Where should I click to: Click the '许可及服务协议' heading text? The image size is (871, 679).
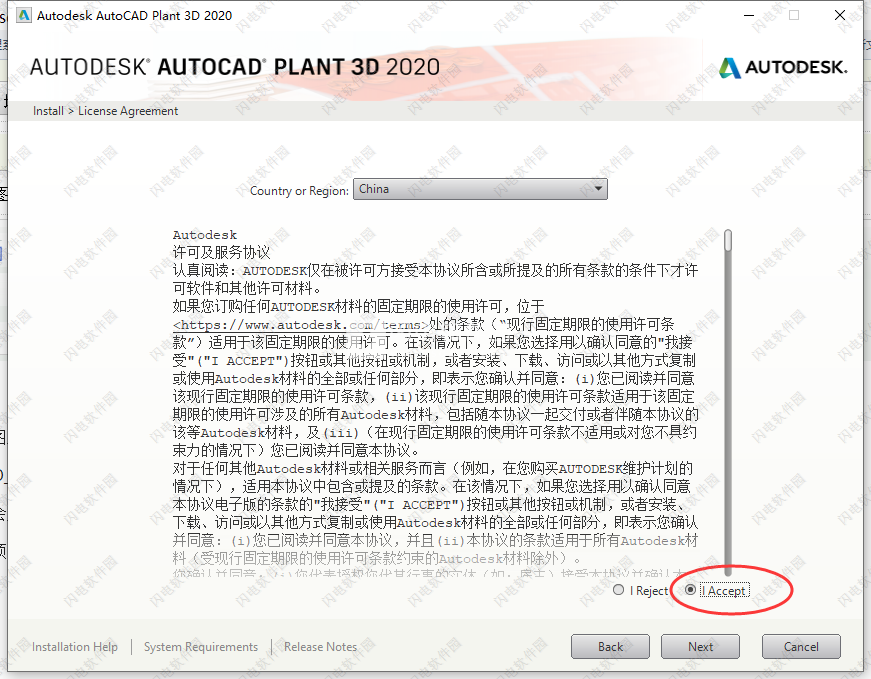point(221,252)
